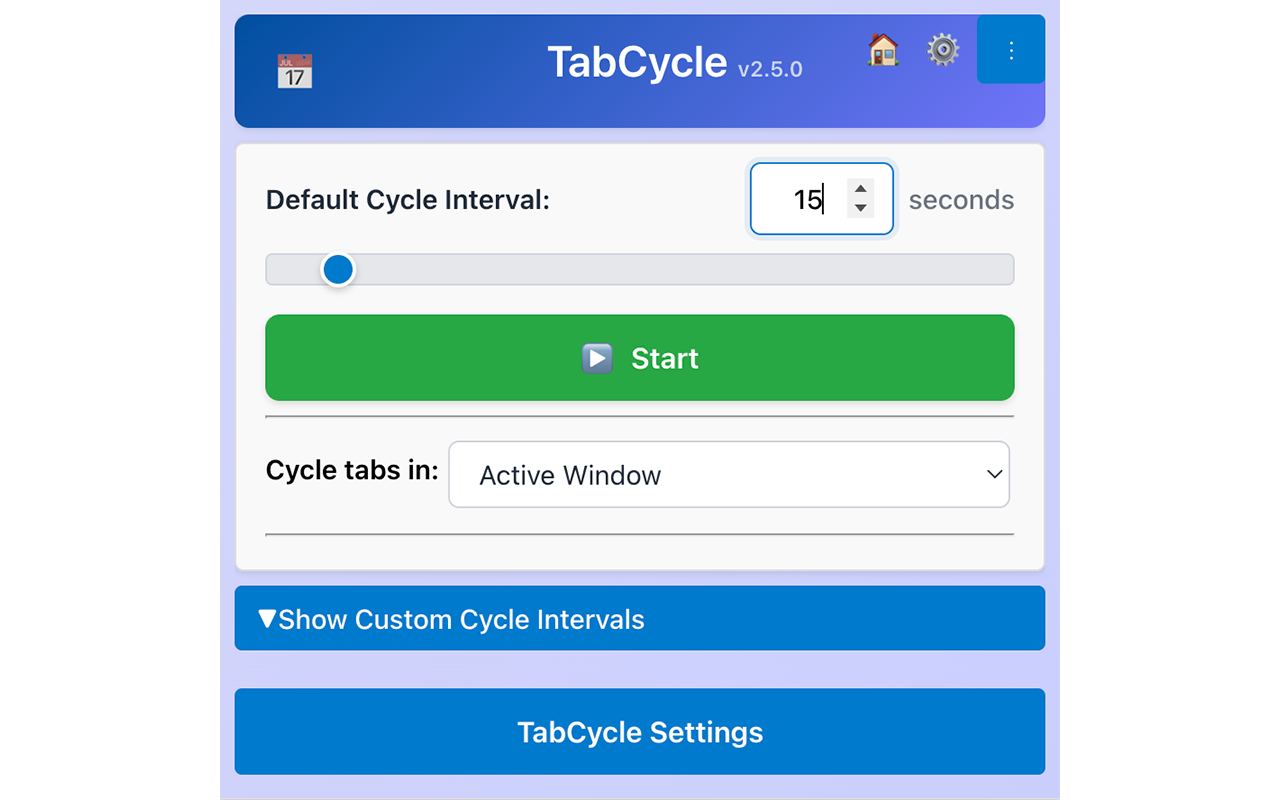Image resolution: width=1280 pixels, height=800 pixels.
Task: Increase the interval with the up arrow
Action: tap(860, 188)
